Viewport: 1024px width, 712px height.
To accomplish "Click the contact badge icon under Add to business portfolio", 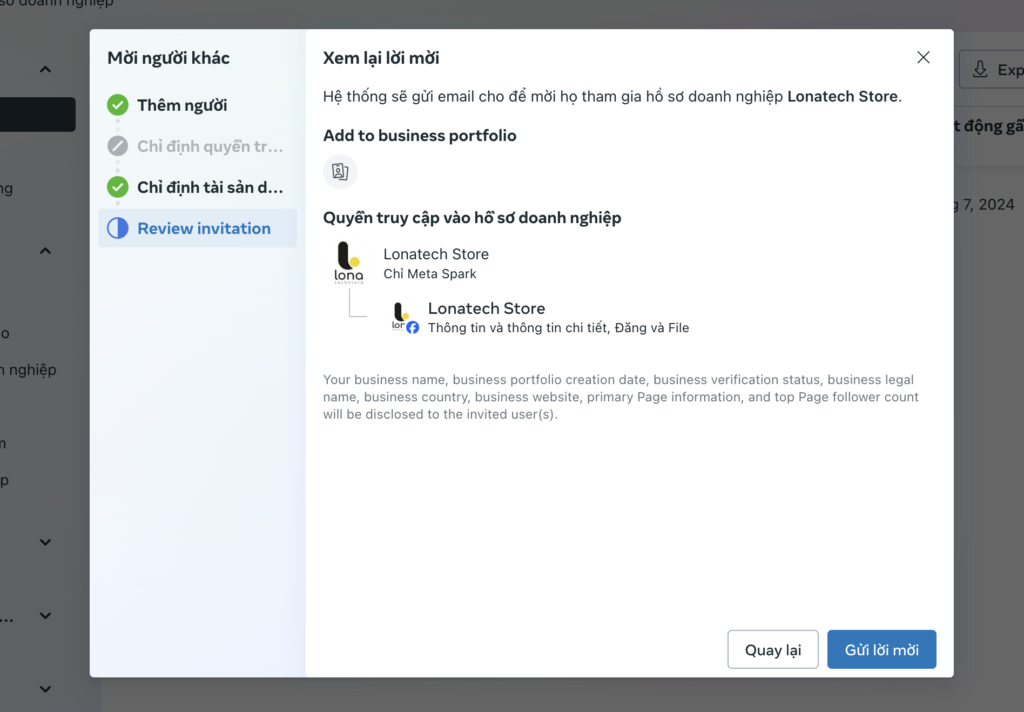I will coord(340,172).
